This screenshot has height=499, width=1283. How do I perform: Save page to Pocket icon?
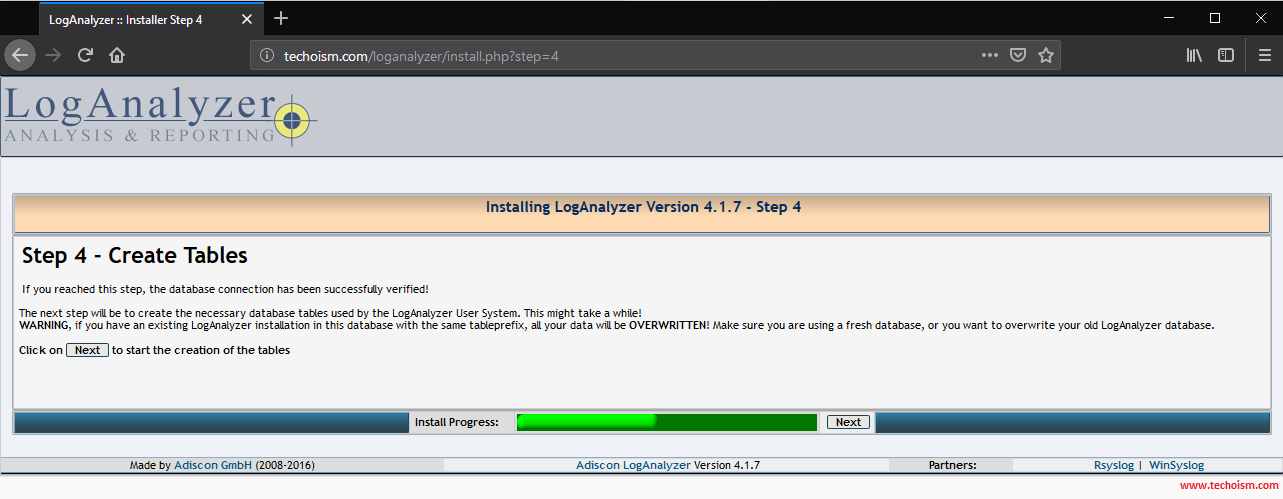(x=1018, y=55)
